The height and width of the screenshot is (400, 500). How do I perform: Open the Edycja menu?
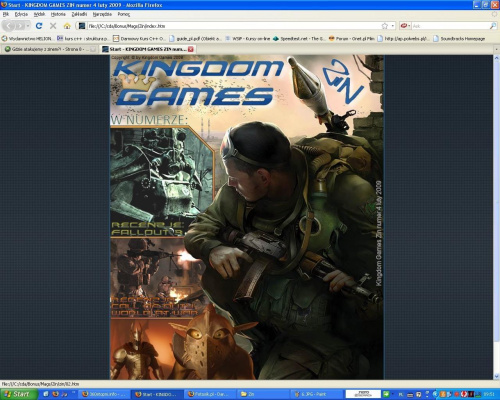tap(21, 14)
